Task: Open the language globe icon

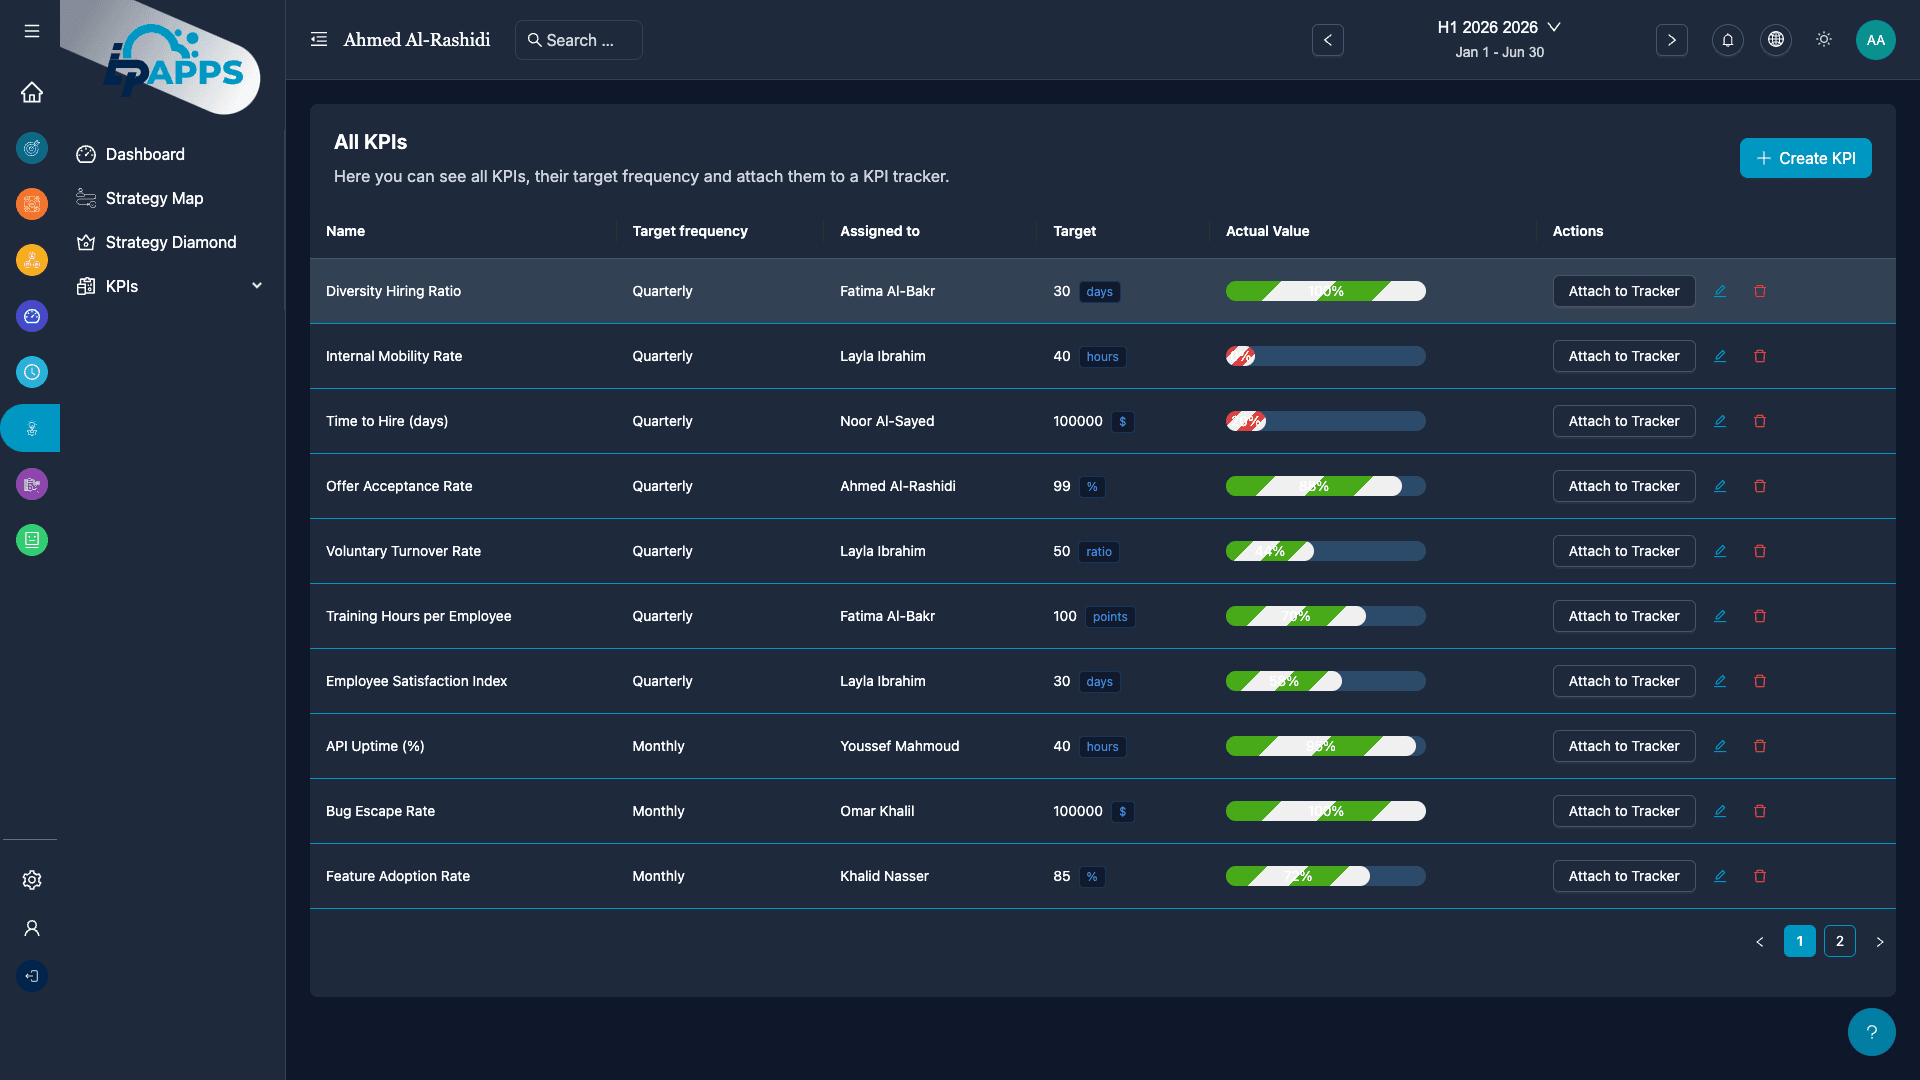Action: point(1775,40)
